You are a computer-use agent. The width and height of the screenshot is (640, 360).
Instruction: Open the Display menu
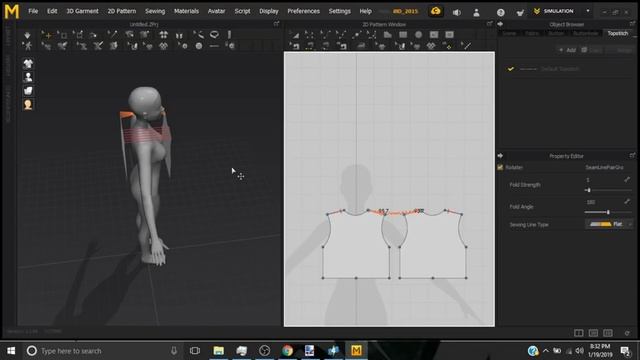click(269, 11)
